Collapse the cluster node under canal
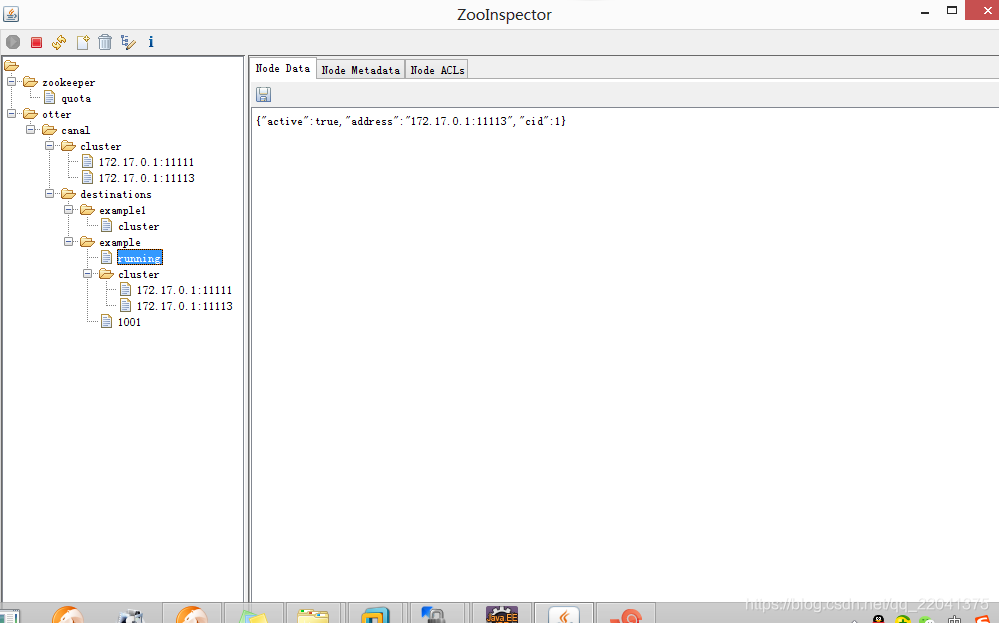This screenshot has height=623, width=999. pos(50,146)
